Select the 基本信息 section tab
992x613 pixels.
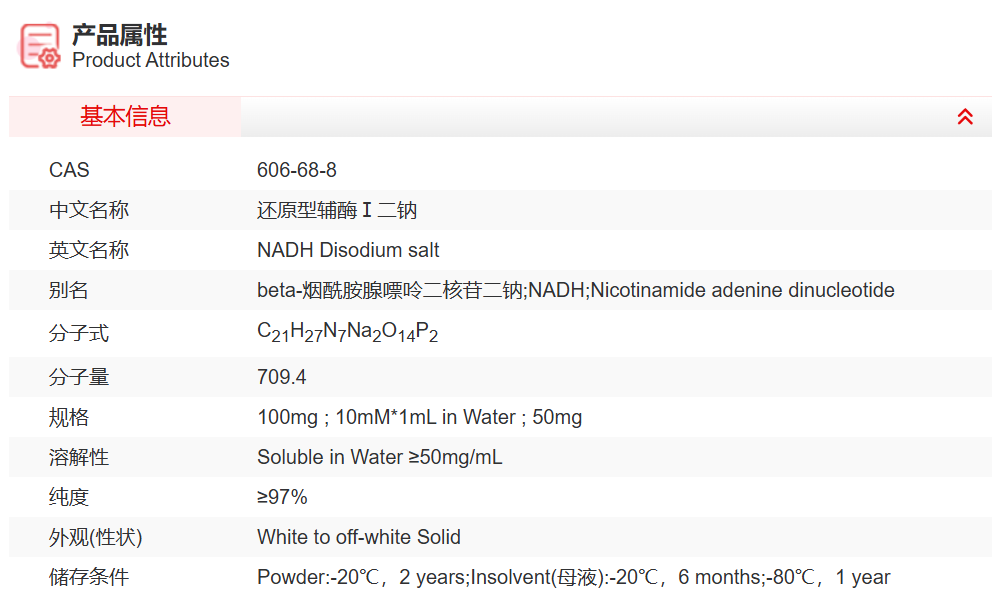[125, 117]
